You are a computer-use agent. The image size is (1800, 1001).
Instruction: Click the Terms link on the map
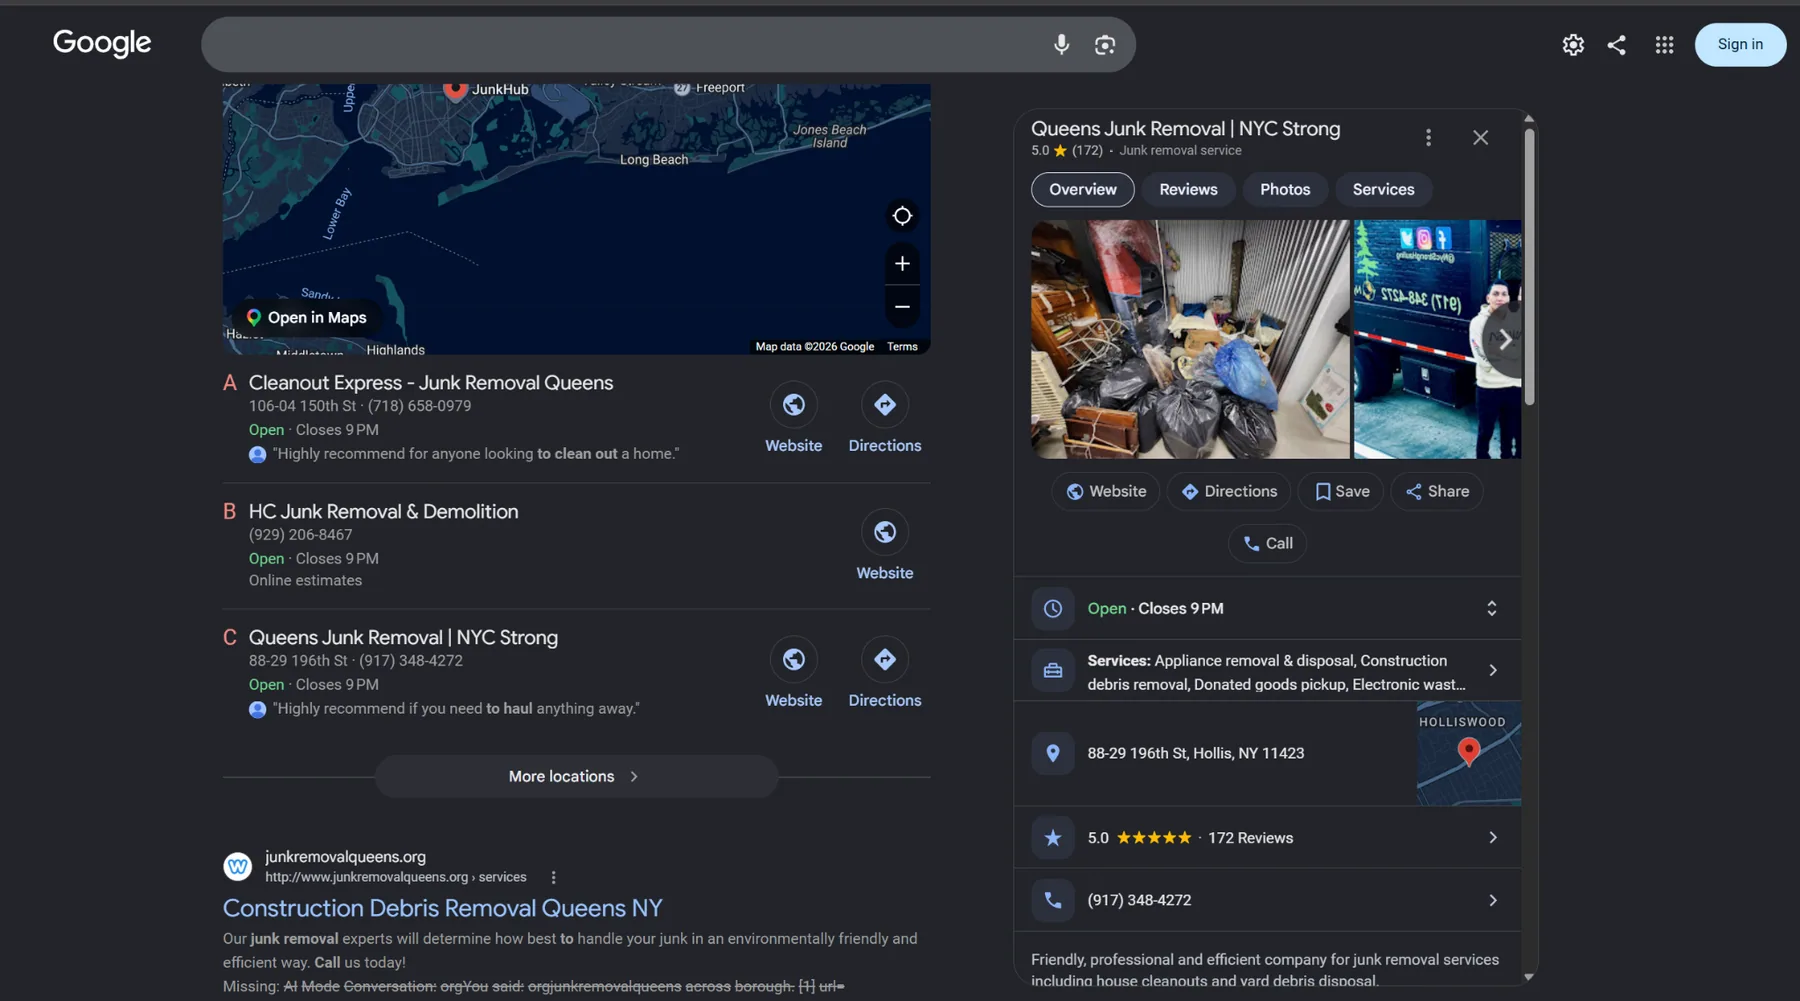point(902,347)
